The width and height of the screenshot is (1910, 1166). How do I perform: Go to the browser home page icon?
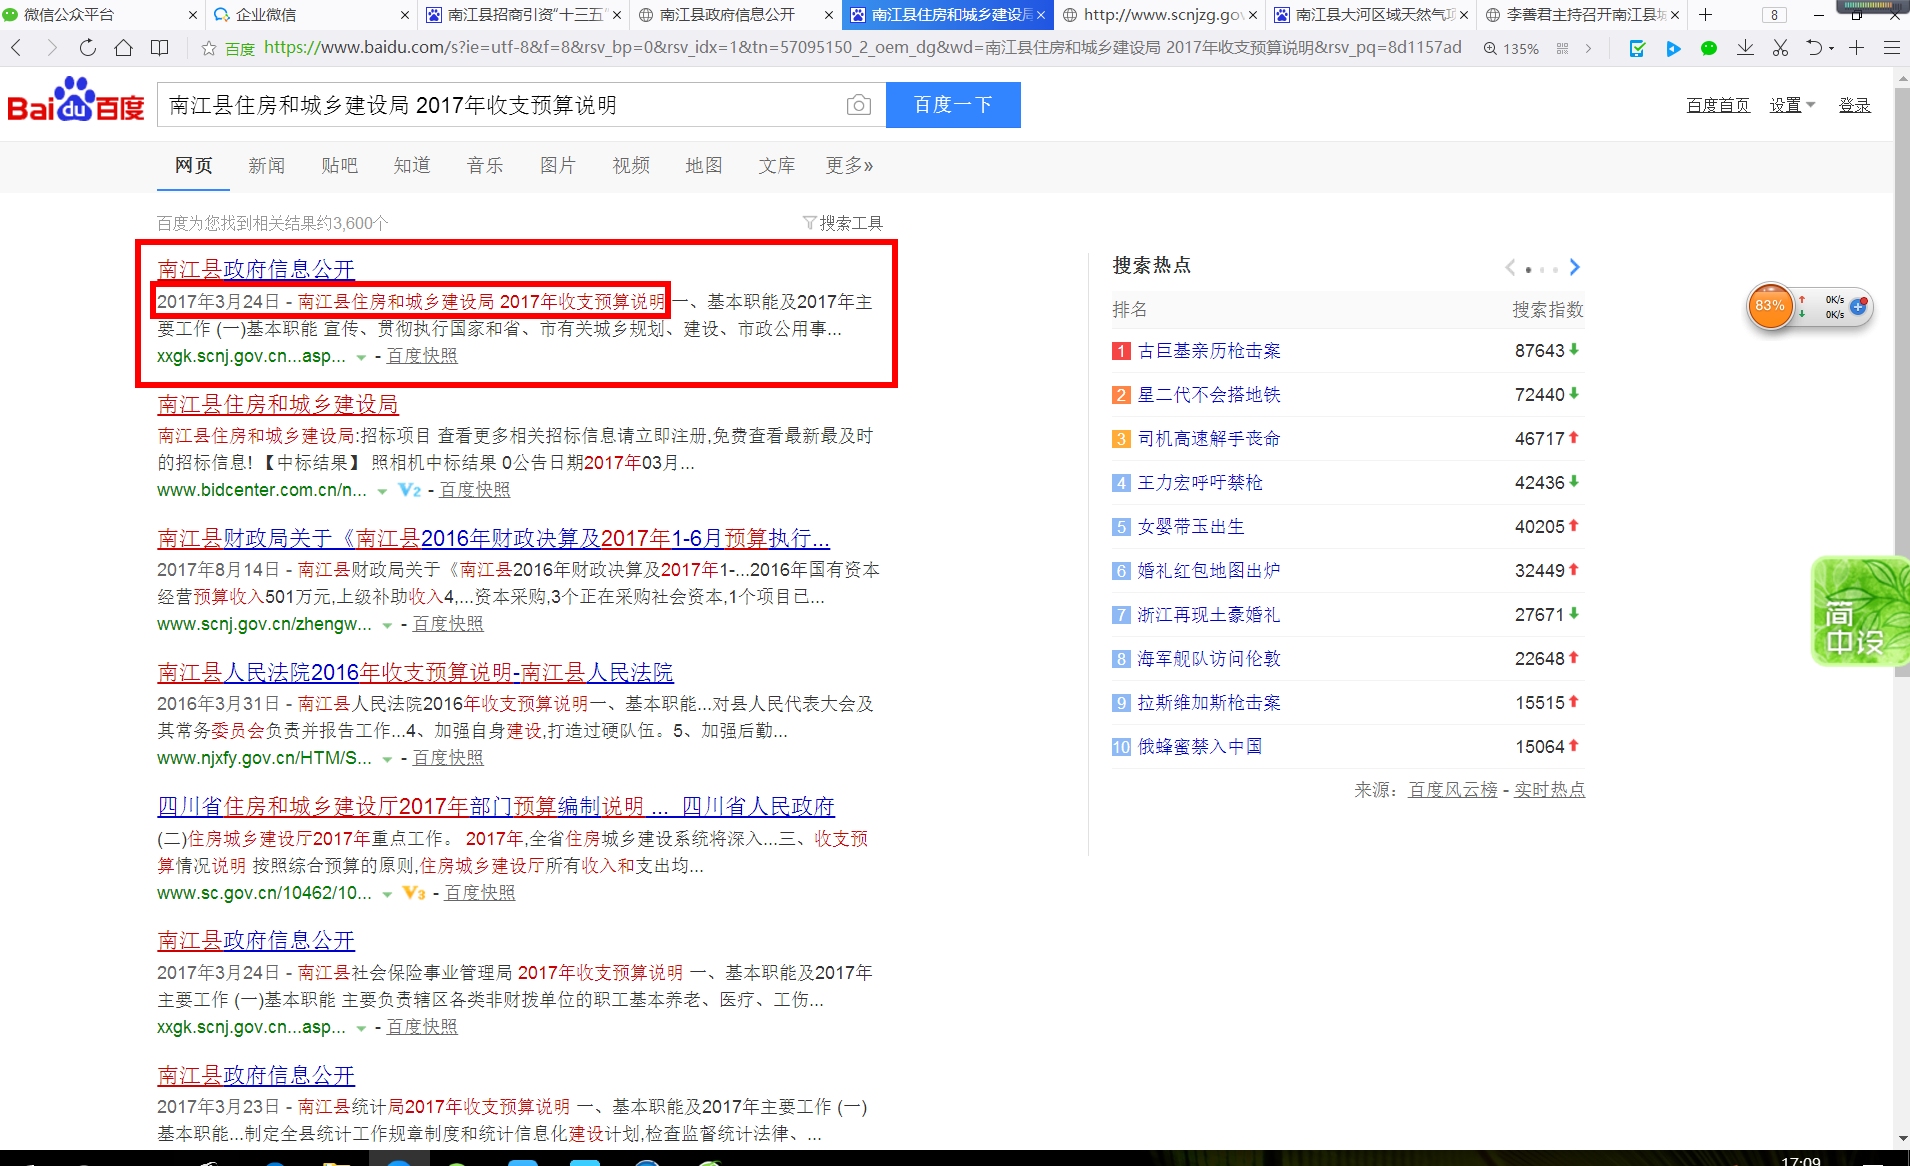[123, 48]
